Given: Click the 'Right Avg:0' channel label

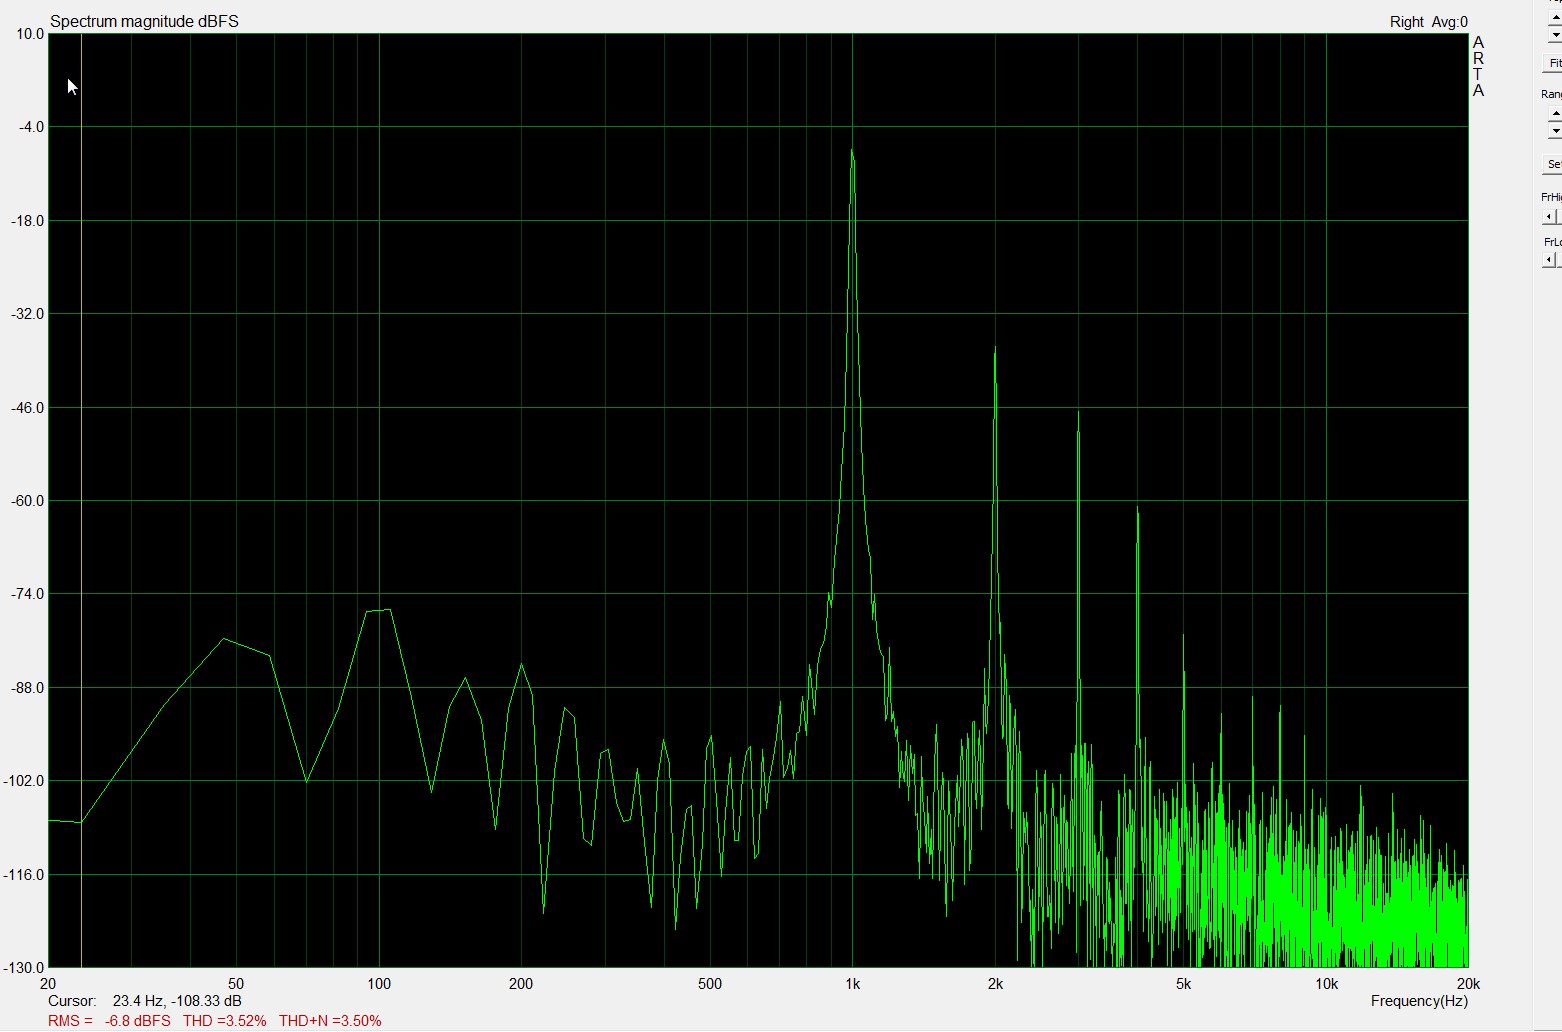Looking at the screenshot, I should tap(1428, 22).
